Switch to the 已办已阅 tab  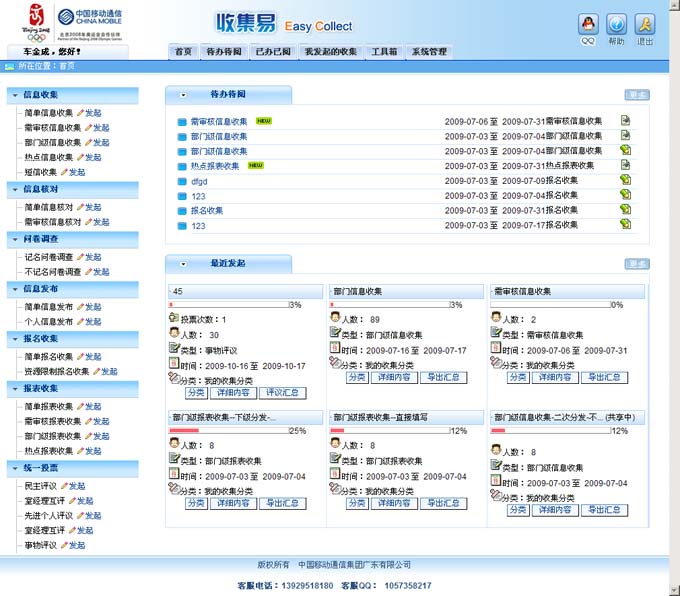point(273,52)
